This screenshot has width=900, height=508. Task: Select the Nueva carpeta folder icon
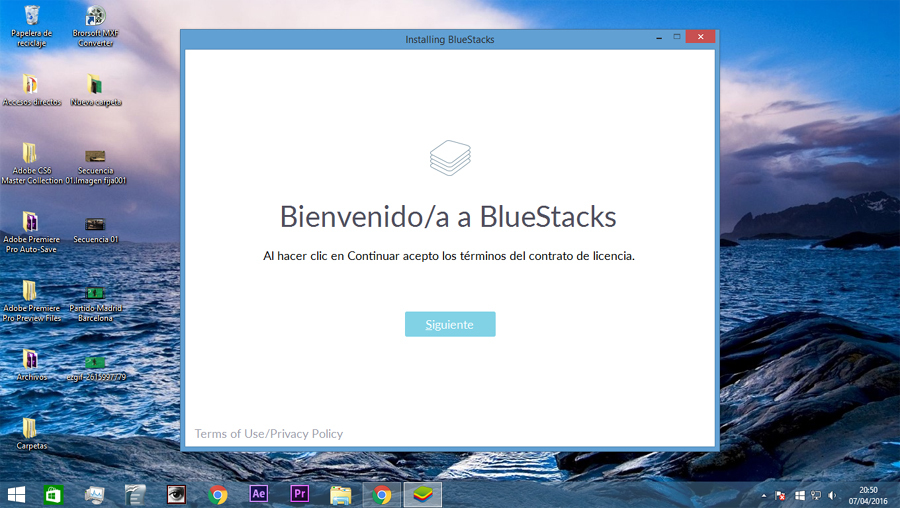pyautogui.click(x=95, y=84)
